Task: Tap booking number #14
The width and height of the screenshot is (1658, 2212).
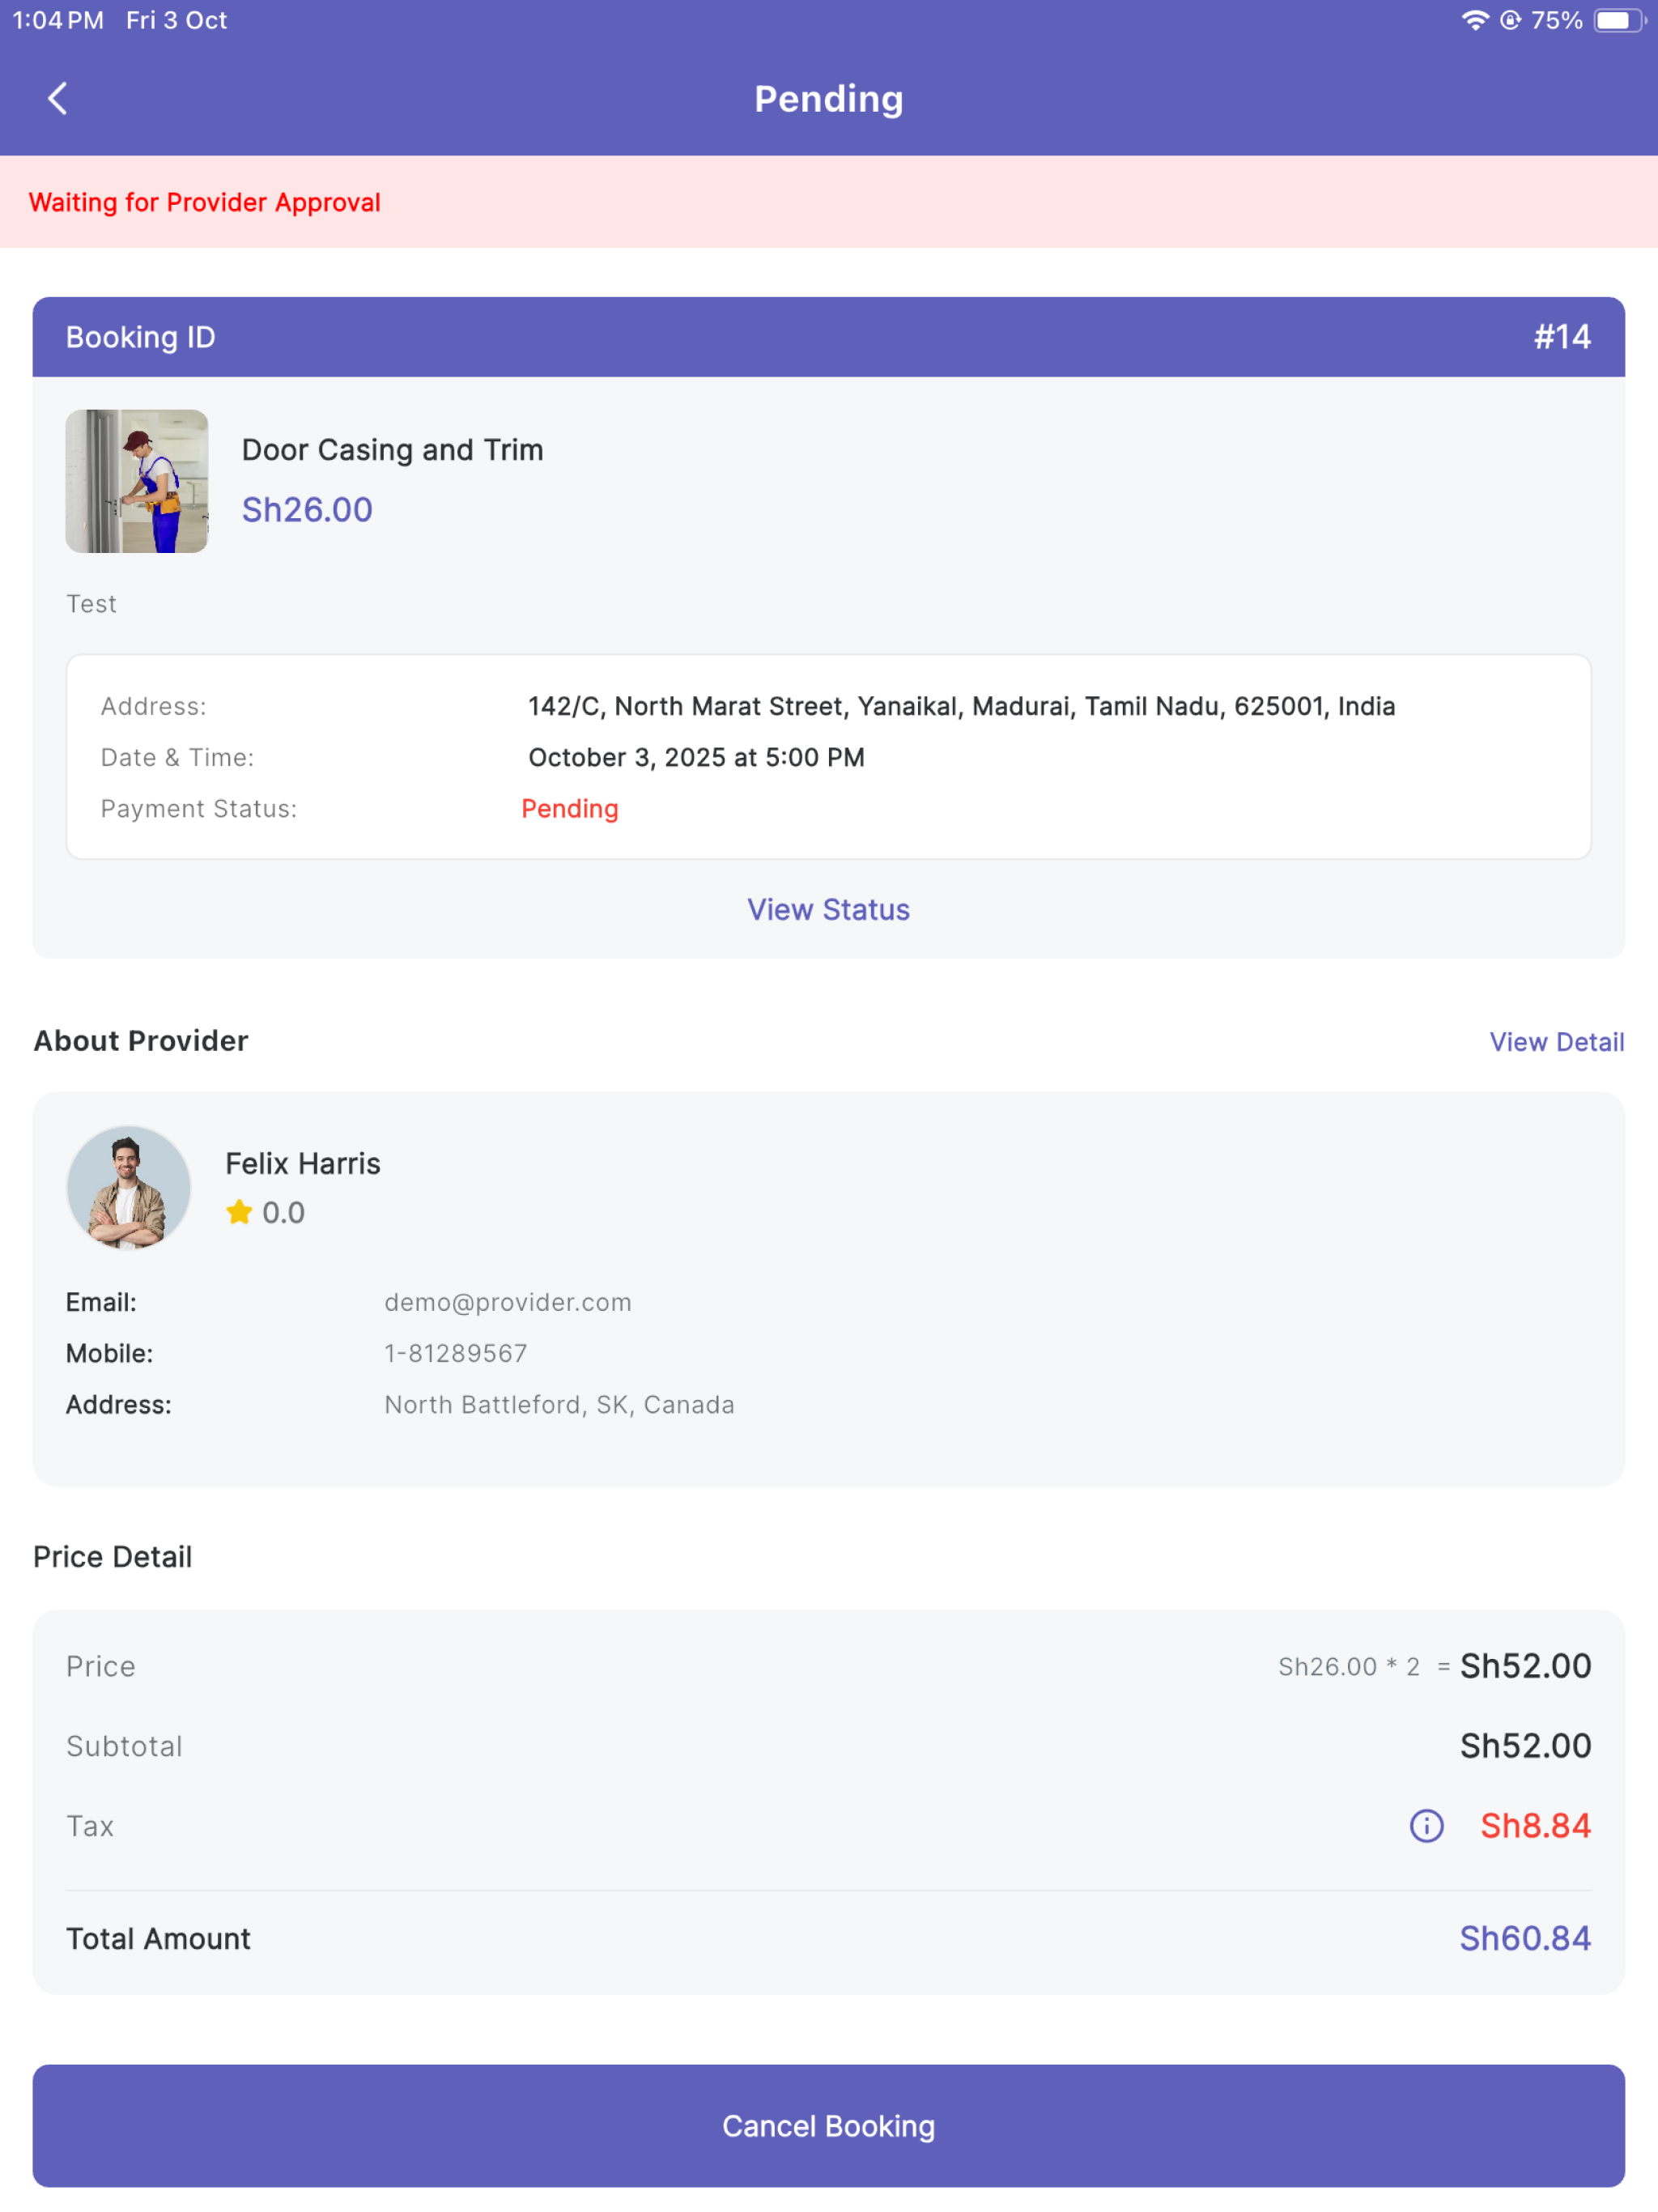Action: 1562,337
